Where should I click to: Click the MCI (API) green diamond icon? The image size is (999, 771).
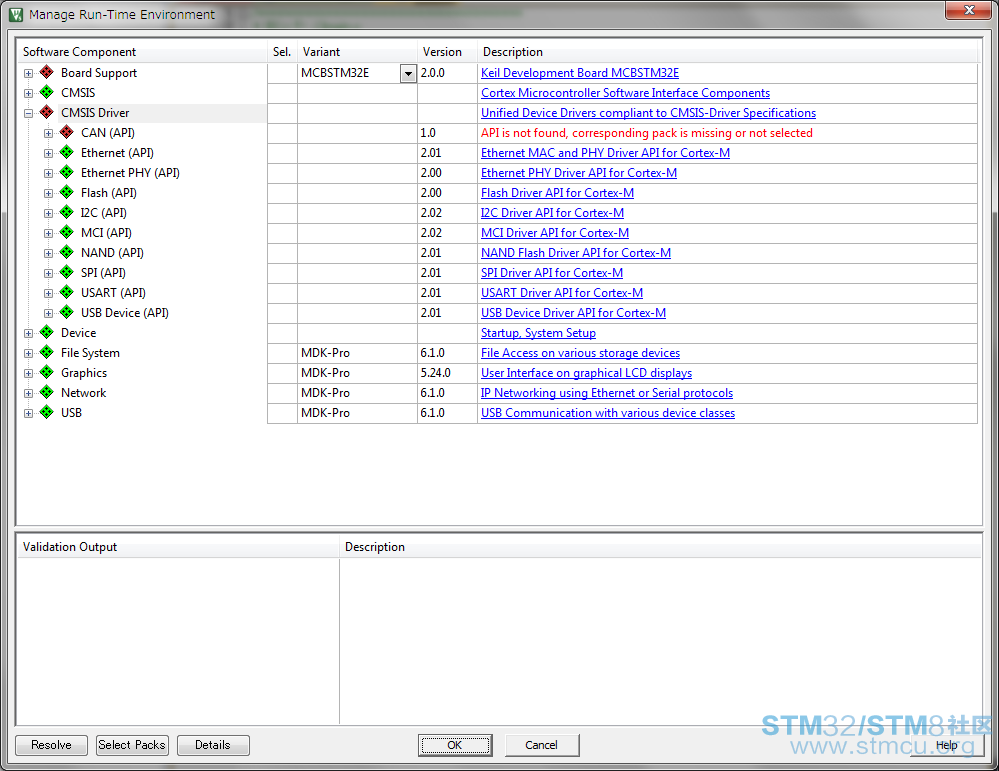click(x=67, y=232)
